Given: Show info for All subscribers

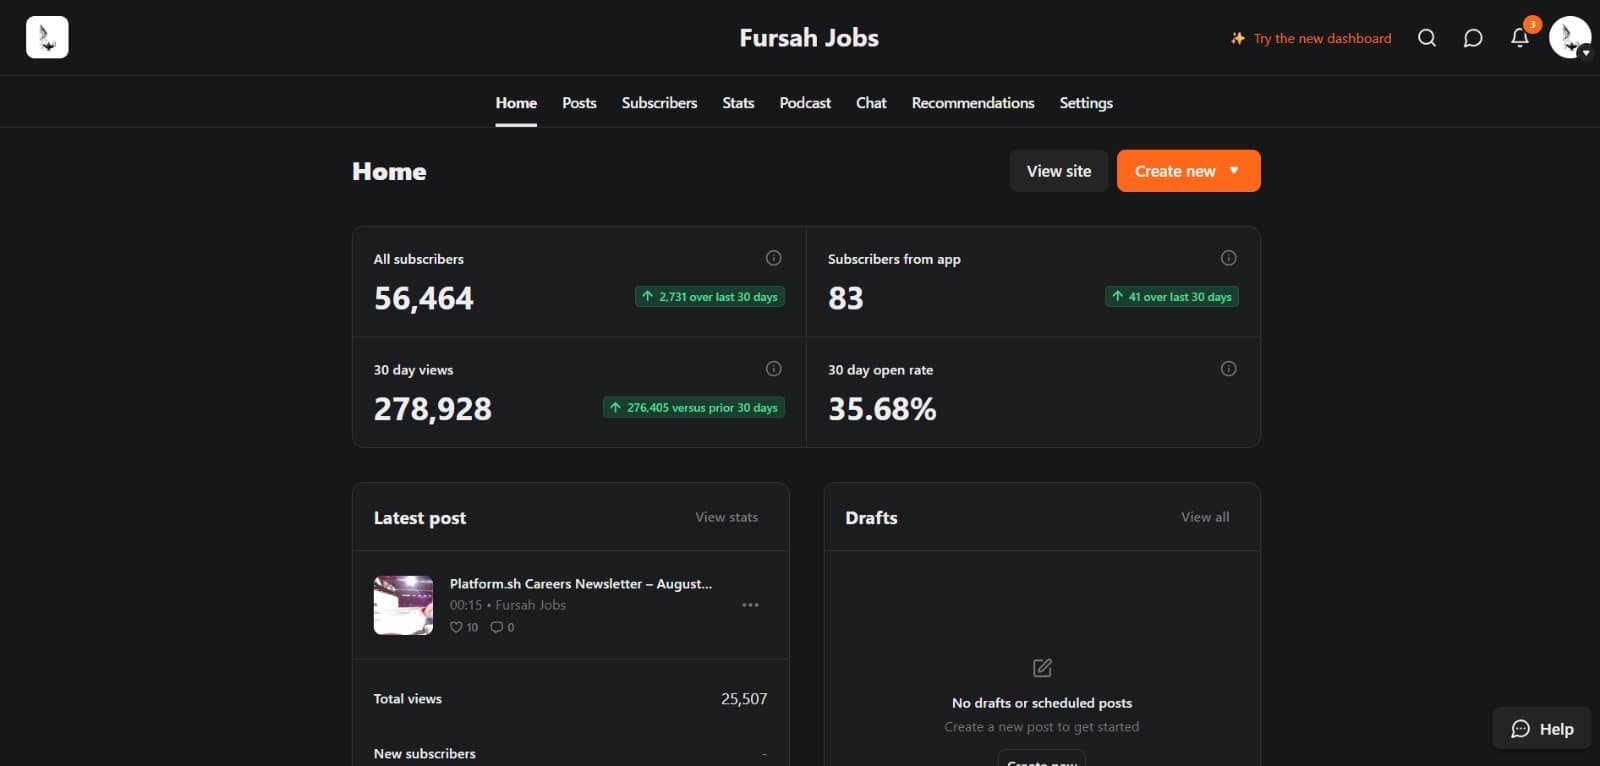Looking at the screenshot, I should [773, 258].
